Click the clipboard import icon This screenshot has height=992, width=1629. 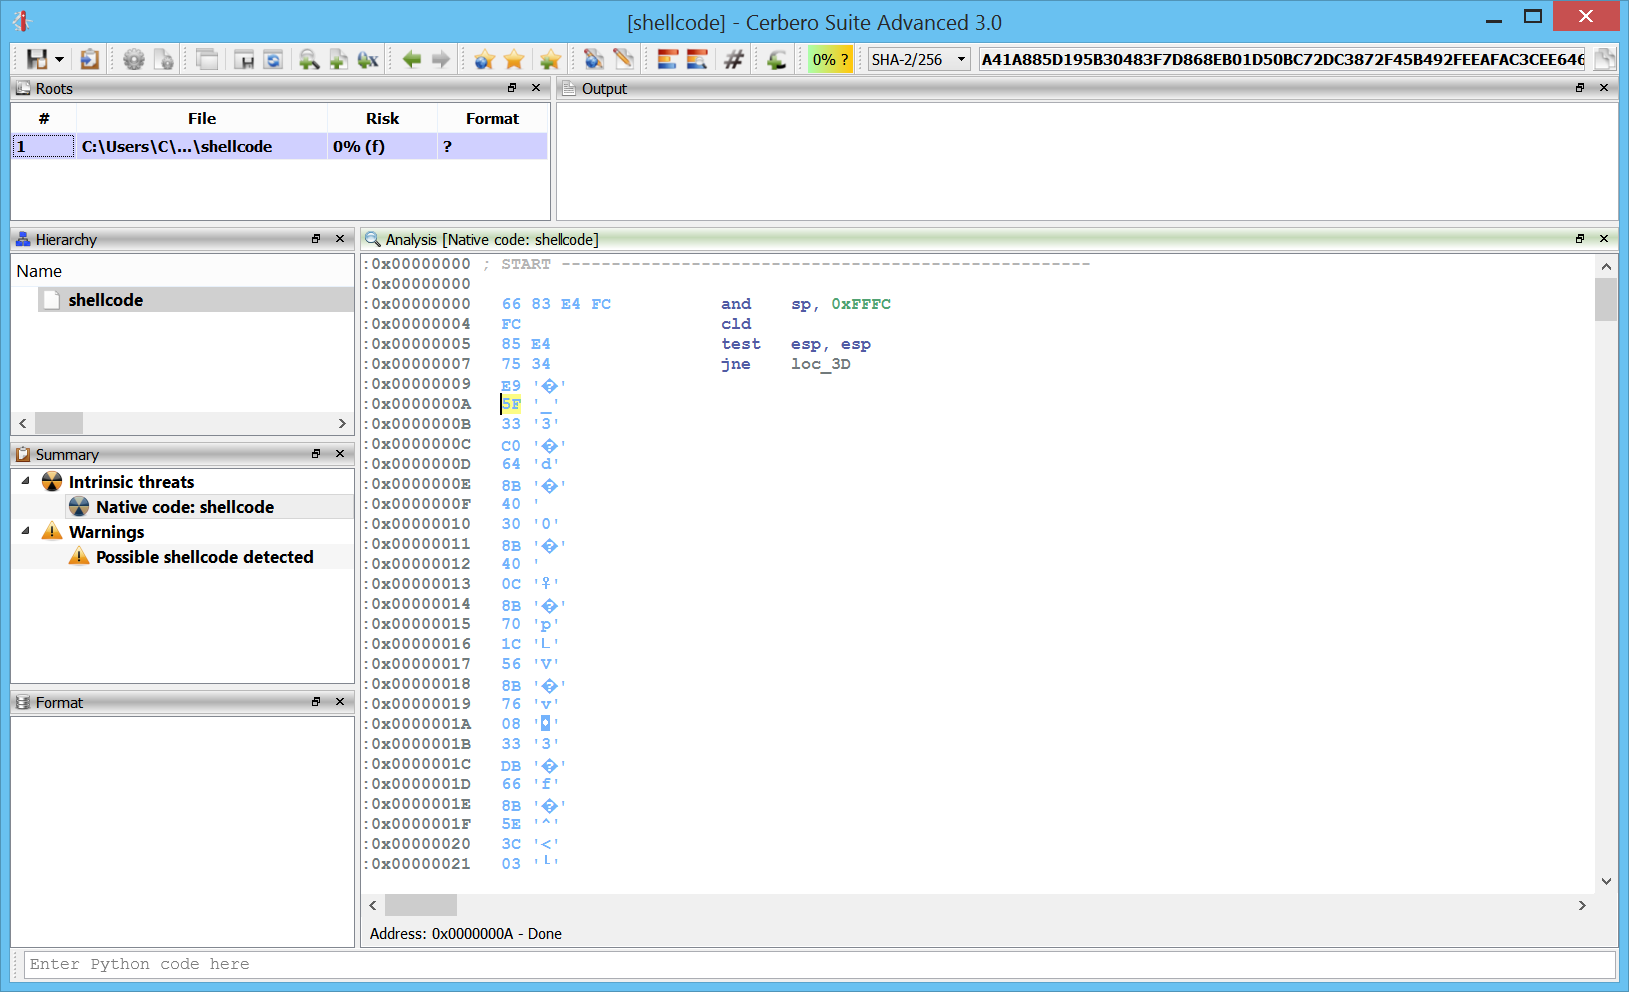coord(89,59)
